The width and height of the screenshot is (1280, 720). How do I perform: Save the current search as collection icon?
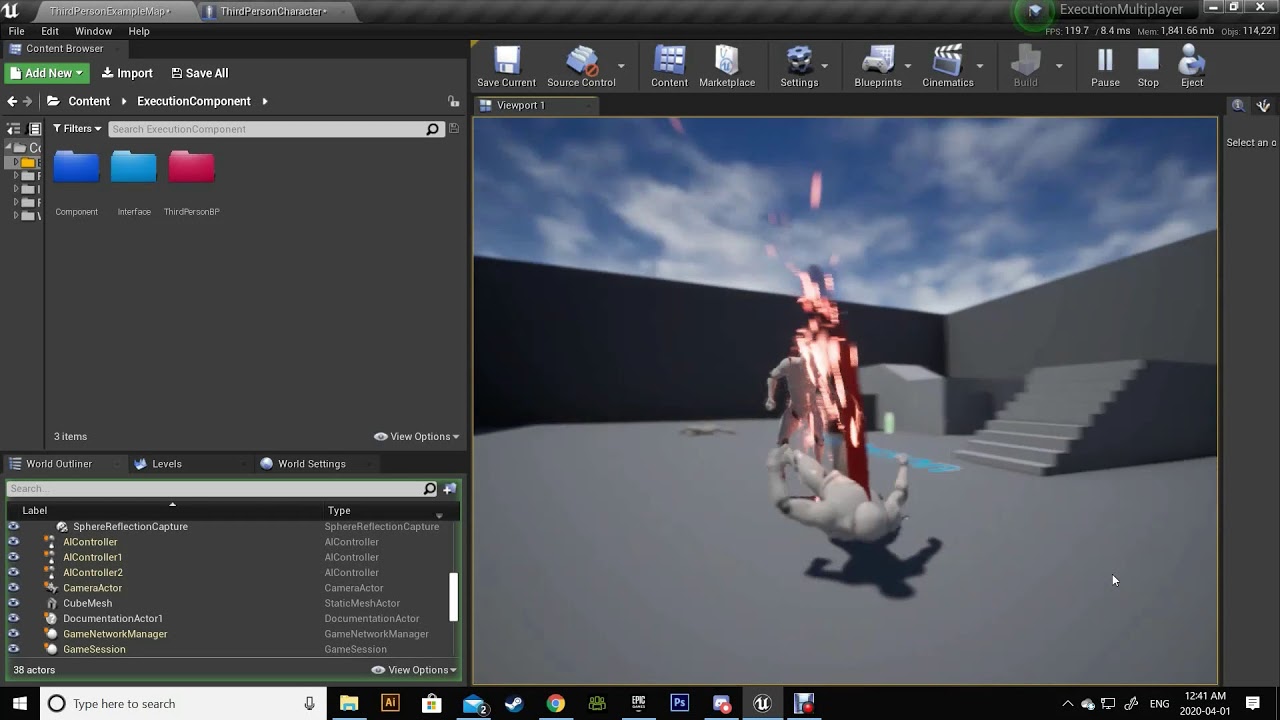(x=454, y=129)
